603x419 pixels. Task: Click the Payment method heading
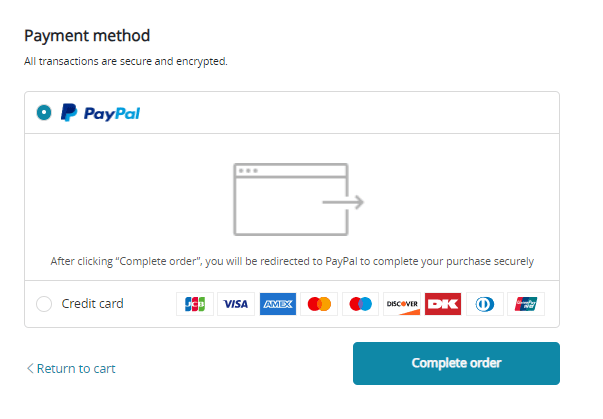point(87,36)
